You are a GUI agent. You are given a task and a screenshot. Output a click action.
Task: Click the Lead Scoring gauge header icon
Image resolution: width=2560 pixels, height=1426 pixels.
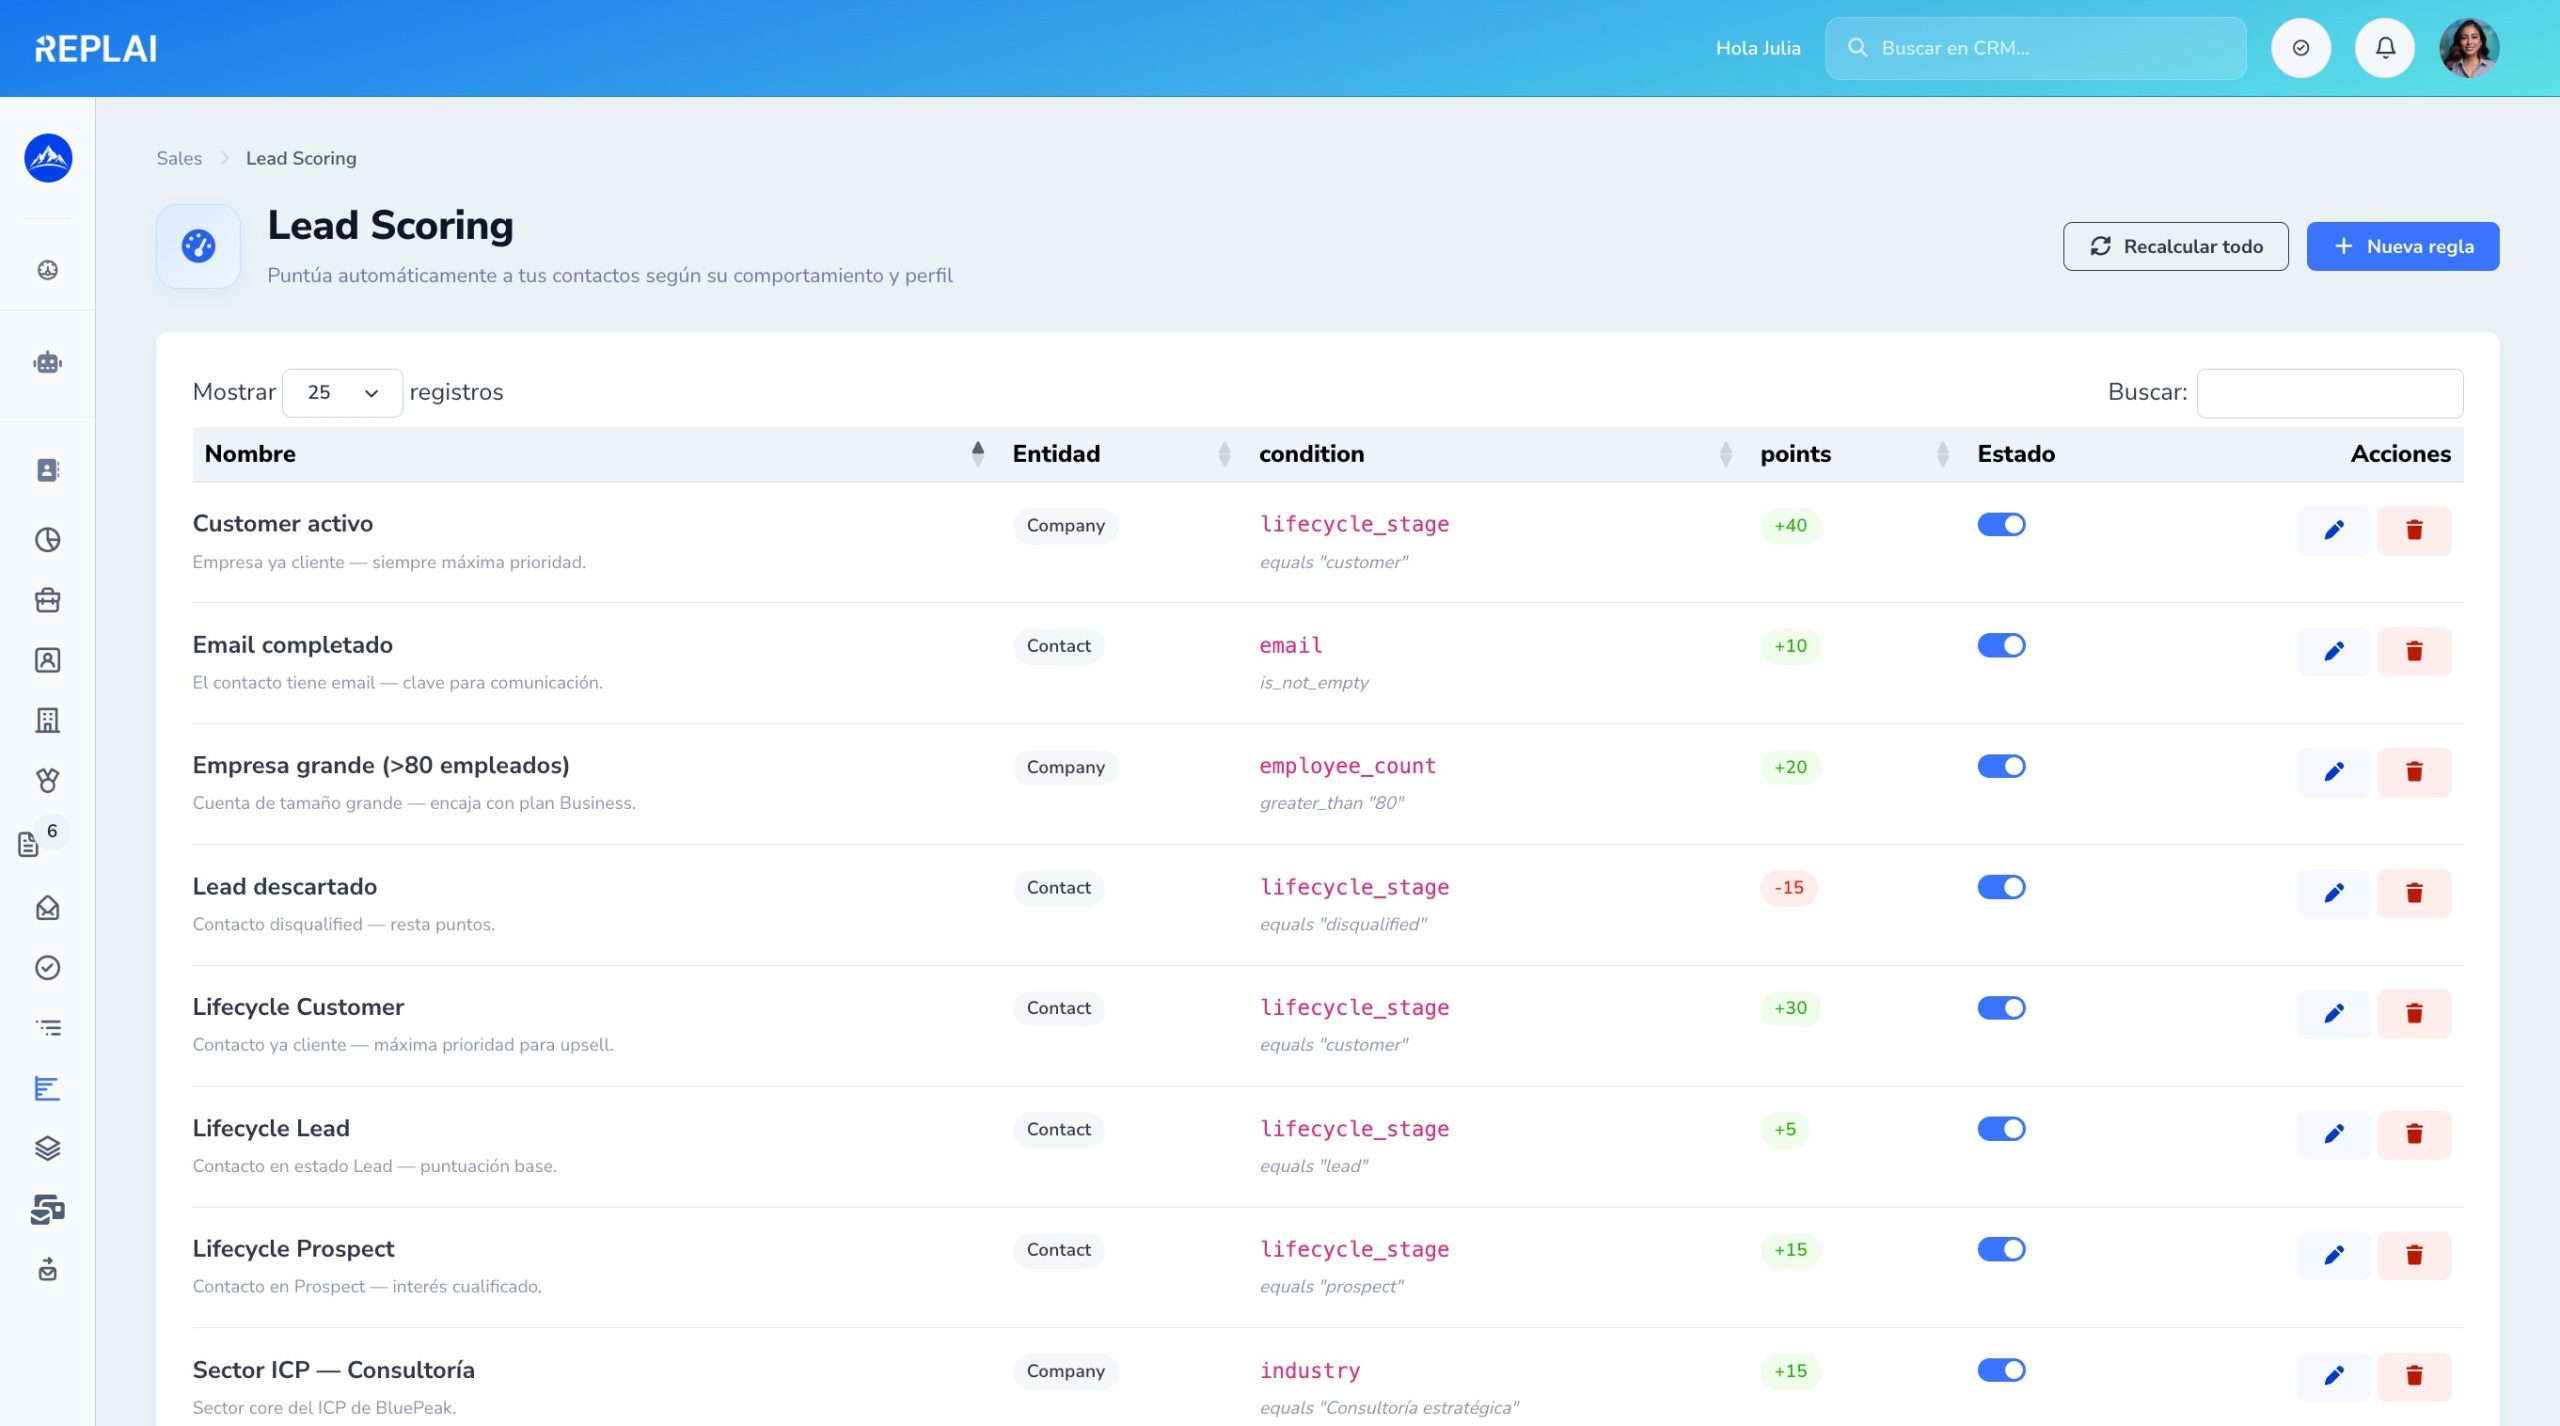(198, 246)
